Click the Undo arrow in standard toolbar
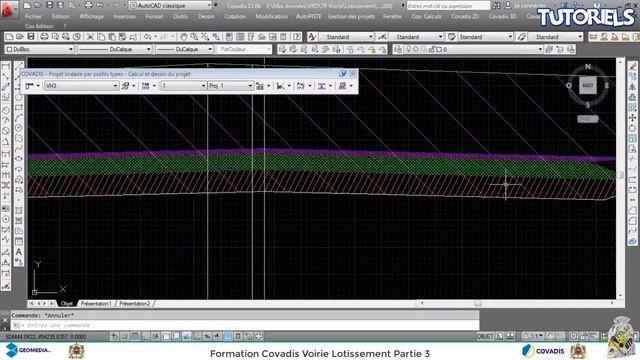640x360 pixels. 148,37
